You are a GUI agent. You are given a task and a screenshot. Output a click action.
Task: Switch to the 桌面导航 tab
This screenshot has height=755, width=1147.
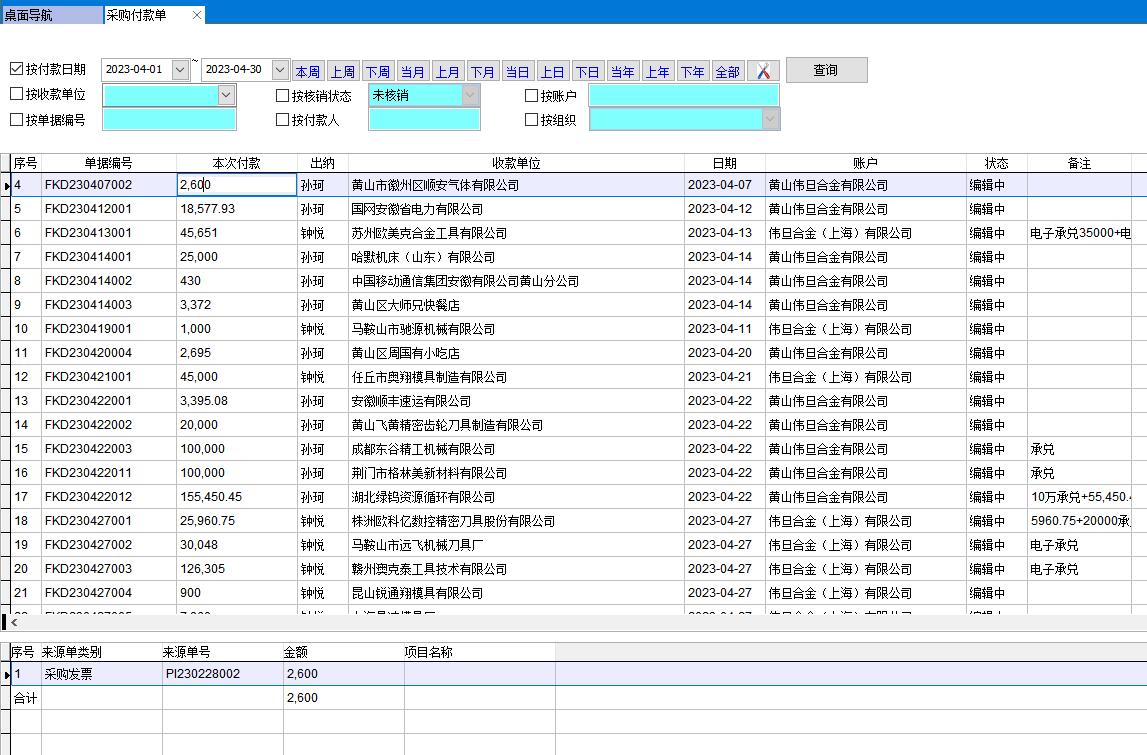pos(50,15)
